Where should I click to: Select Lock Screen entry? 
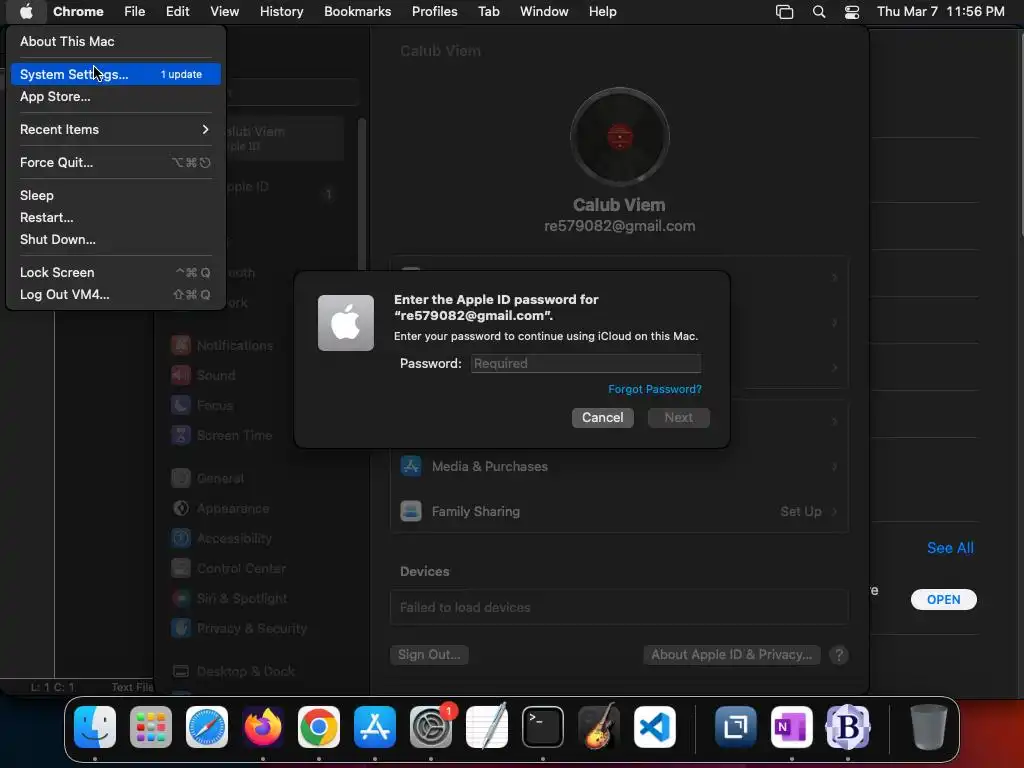pyautogui.click(x=116, y=272)
